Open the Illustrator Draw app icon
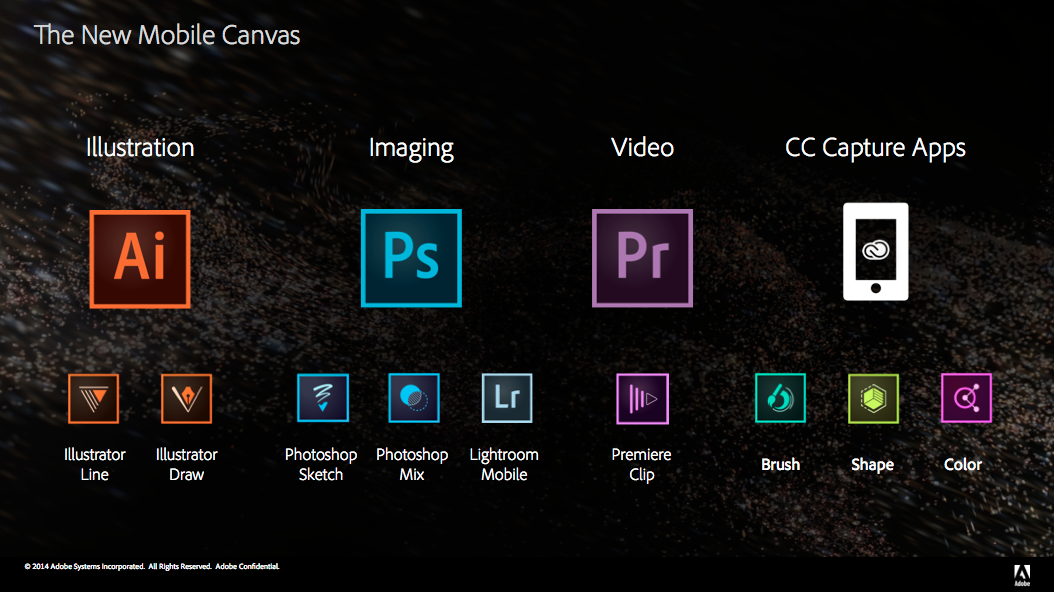 186,398
